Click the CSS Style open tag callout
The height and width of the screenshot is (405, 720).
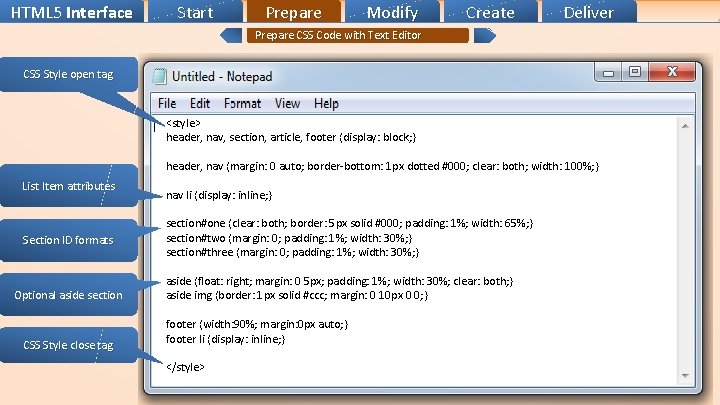[68, 74]
